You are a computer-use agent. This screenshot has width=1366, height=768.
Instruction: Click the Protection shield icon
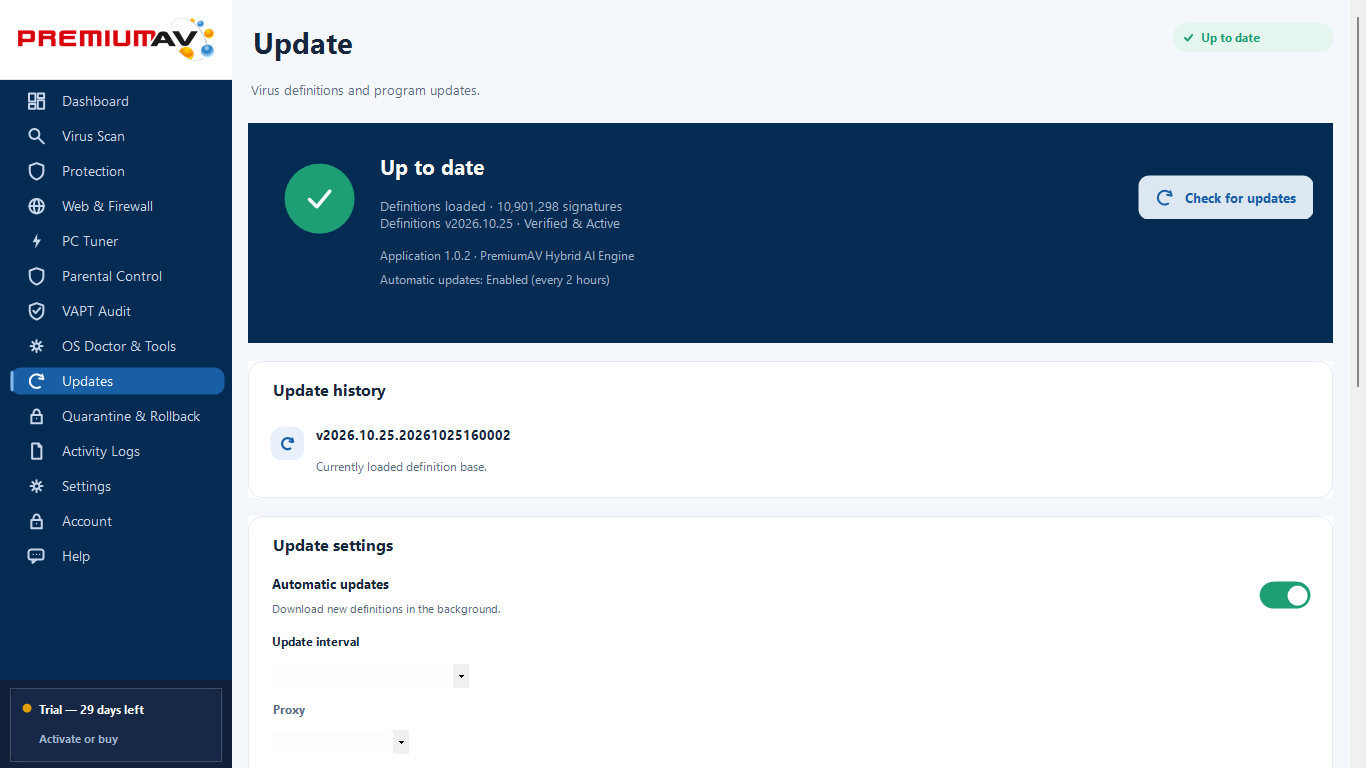[x=37, y=171]
